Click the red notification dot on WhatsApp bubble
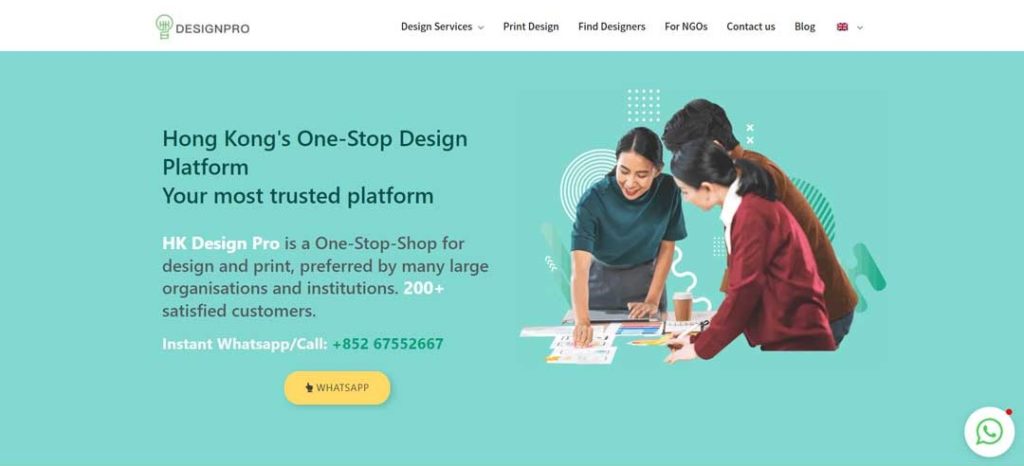Viewport: 1024px width, 466px height. [x=1008, y=412]
